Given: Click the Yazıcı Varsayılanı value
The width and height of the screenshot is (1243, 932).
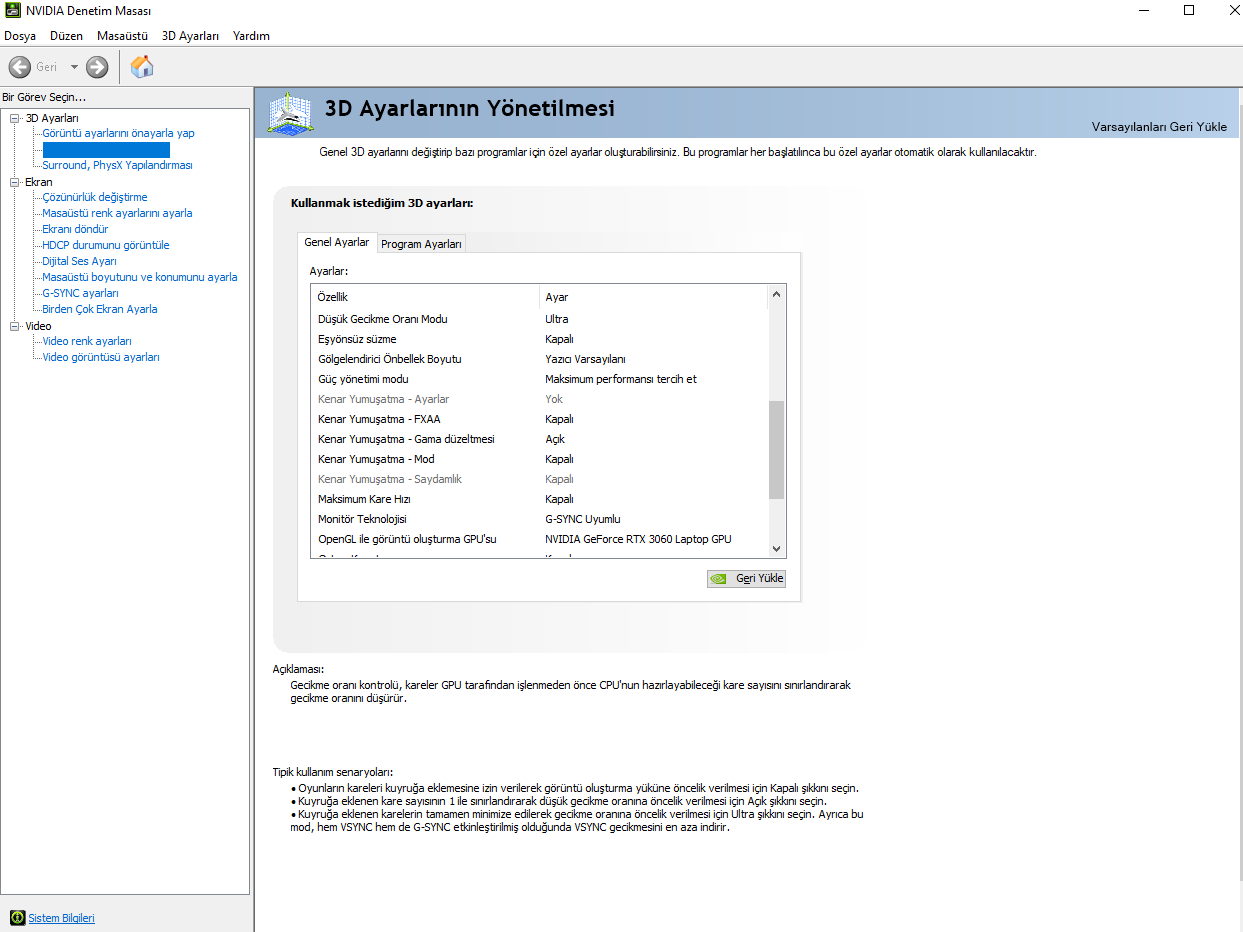Looking at the screenshot, I should (585, 359).
